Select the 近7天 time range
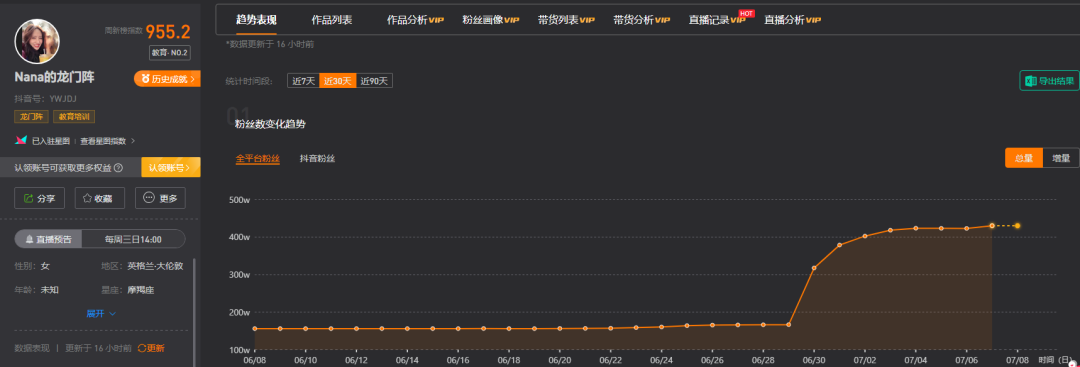This screenshot has height=367, width=1080. (303, 81)
